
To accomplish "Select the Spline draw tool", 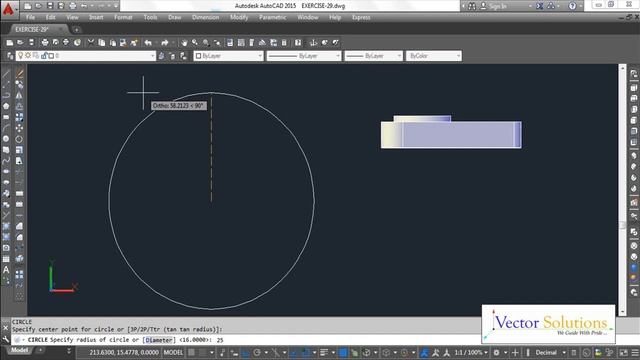I will coord(6,161).
